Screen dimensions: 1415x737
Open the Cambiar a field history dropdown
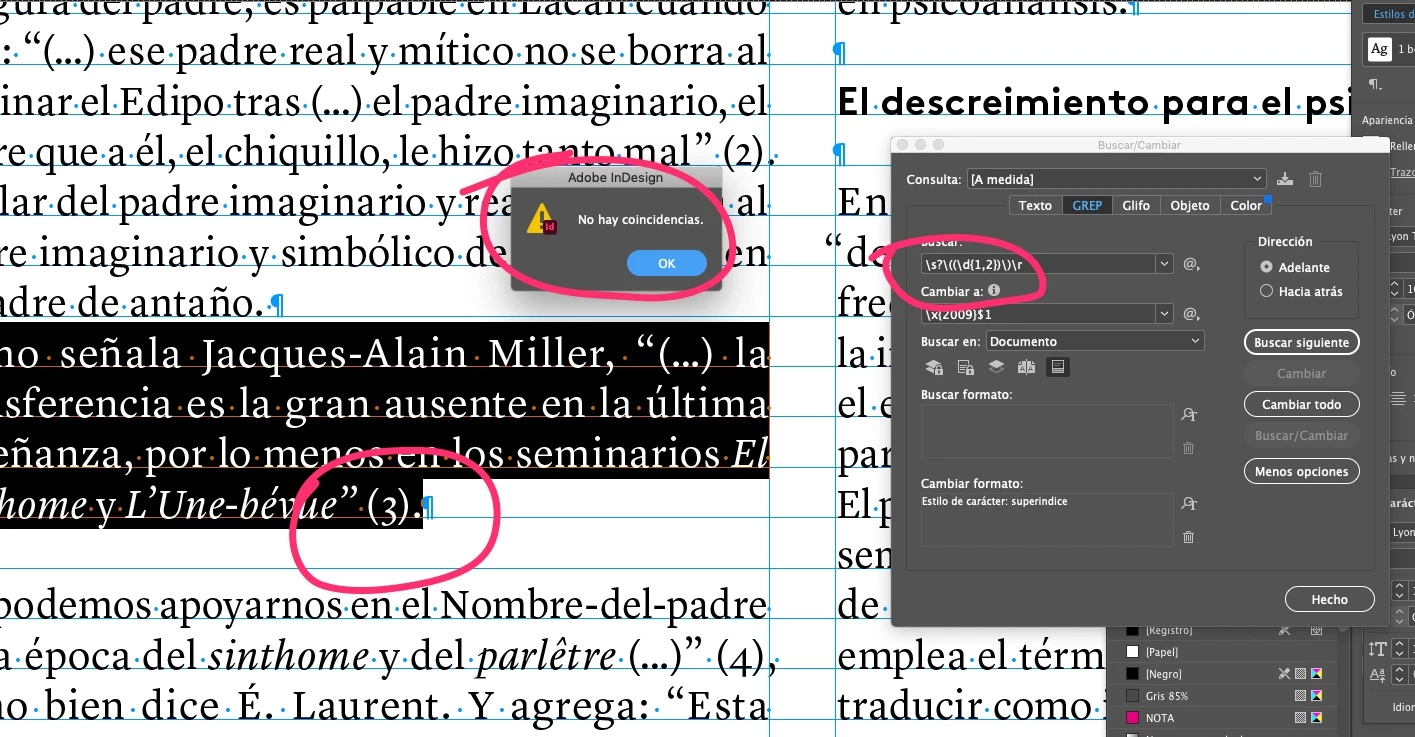(x=1164, y=314)
